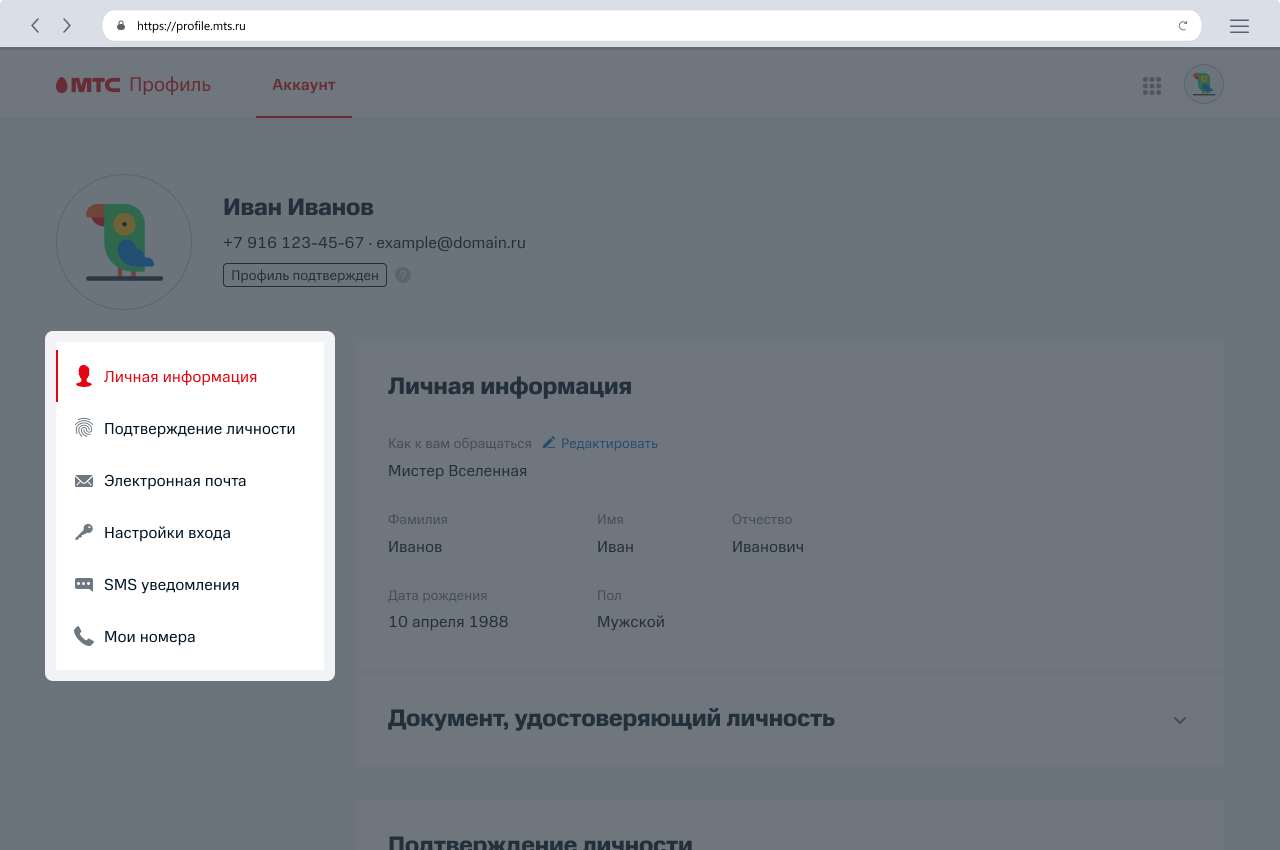
Task: Open the apps grid icon
Action: 1152,86
